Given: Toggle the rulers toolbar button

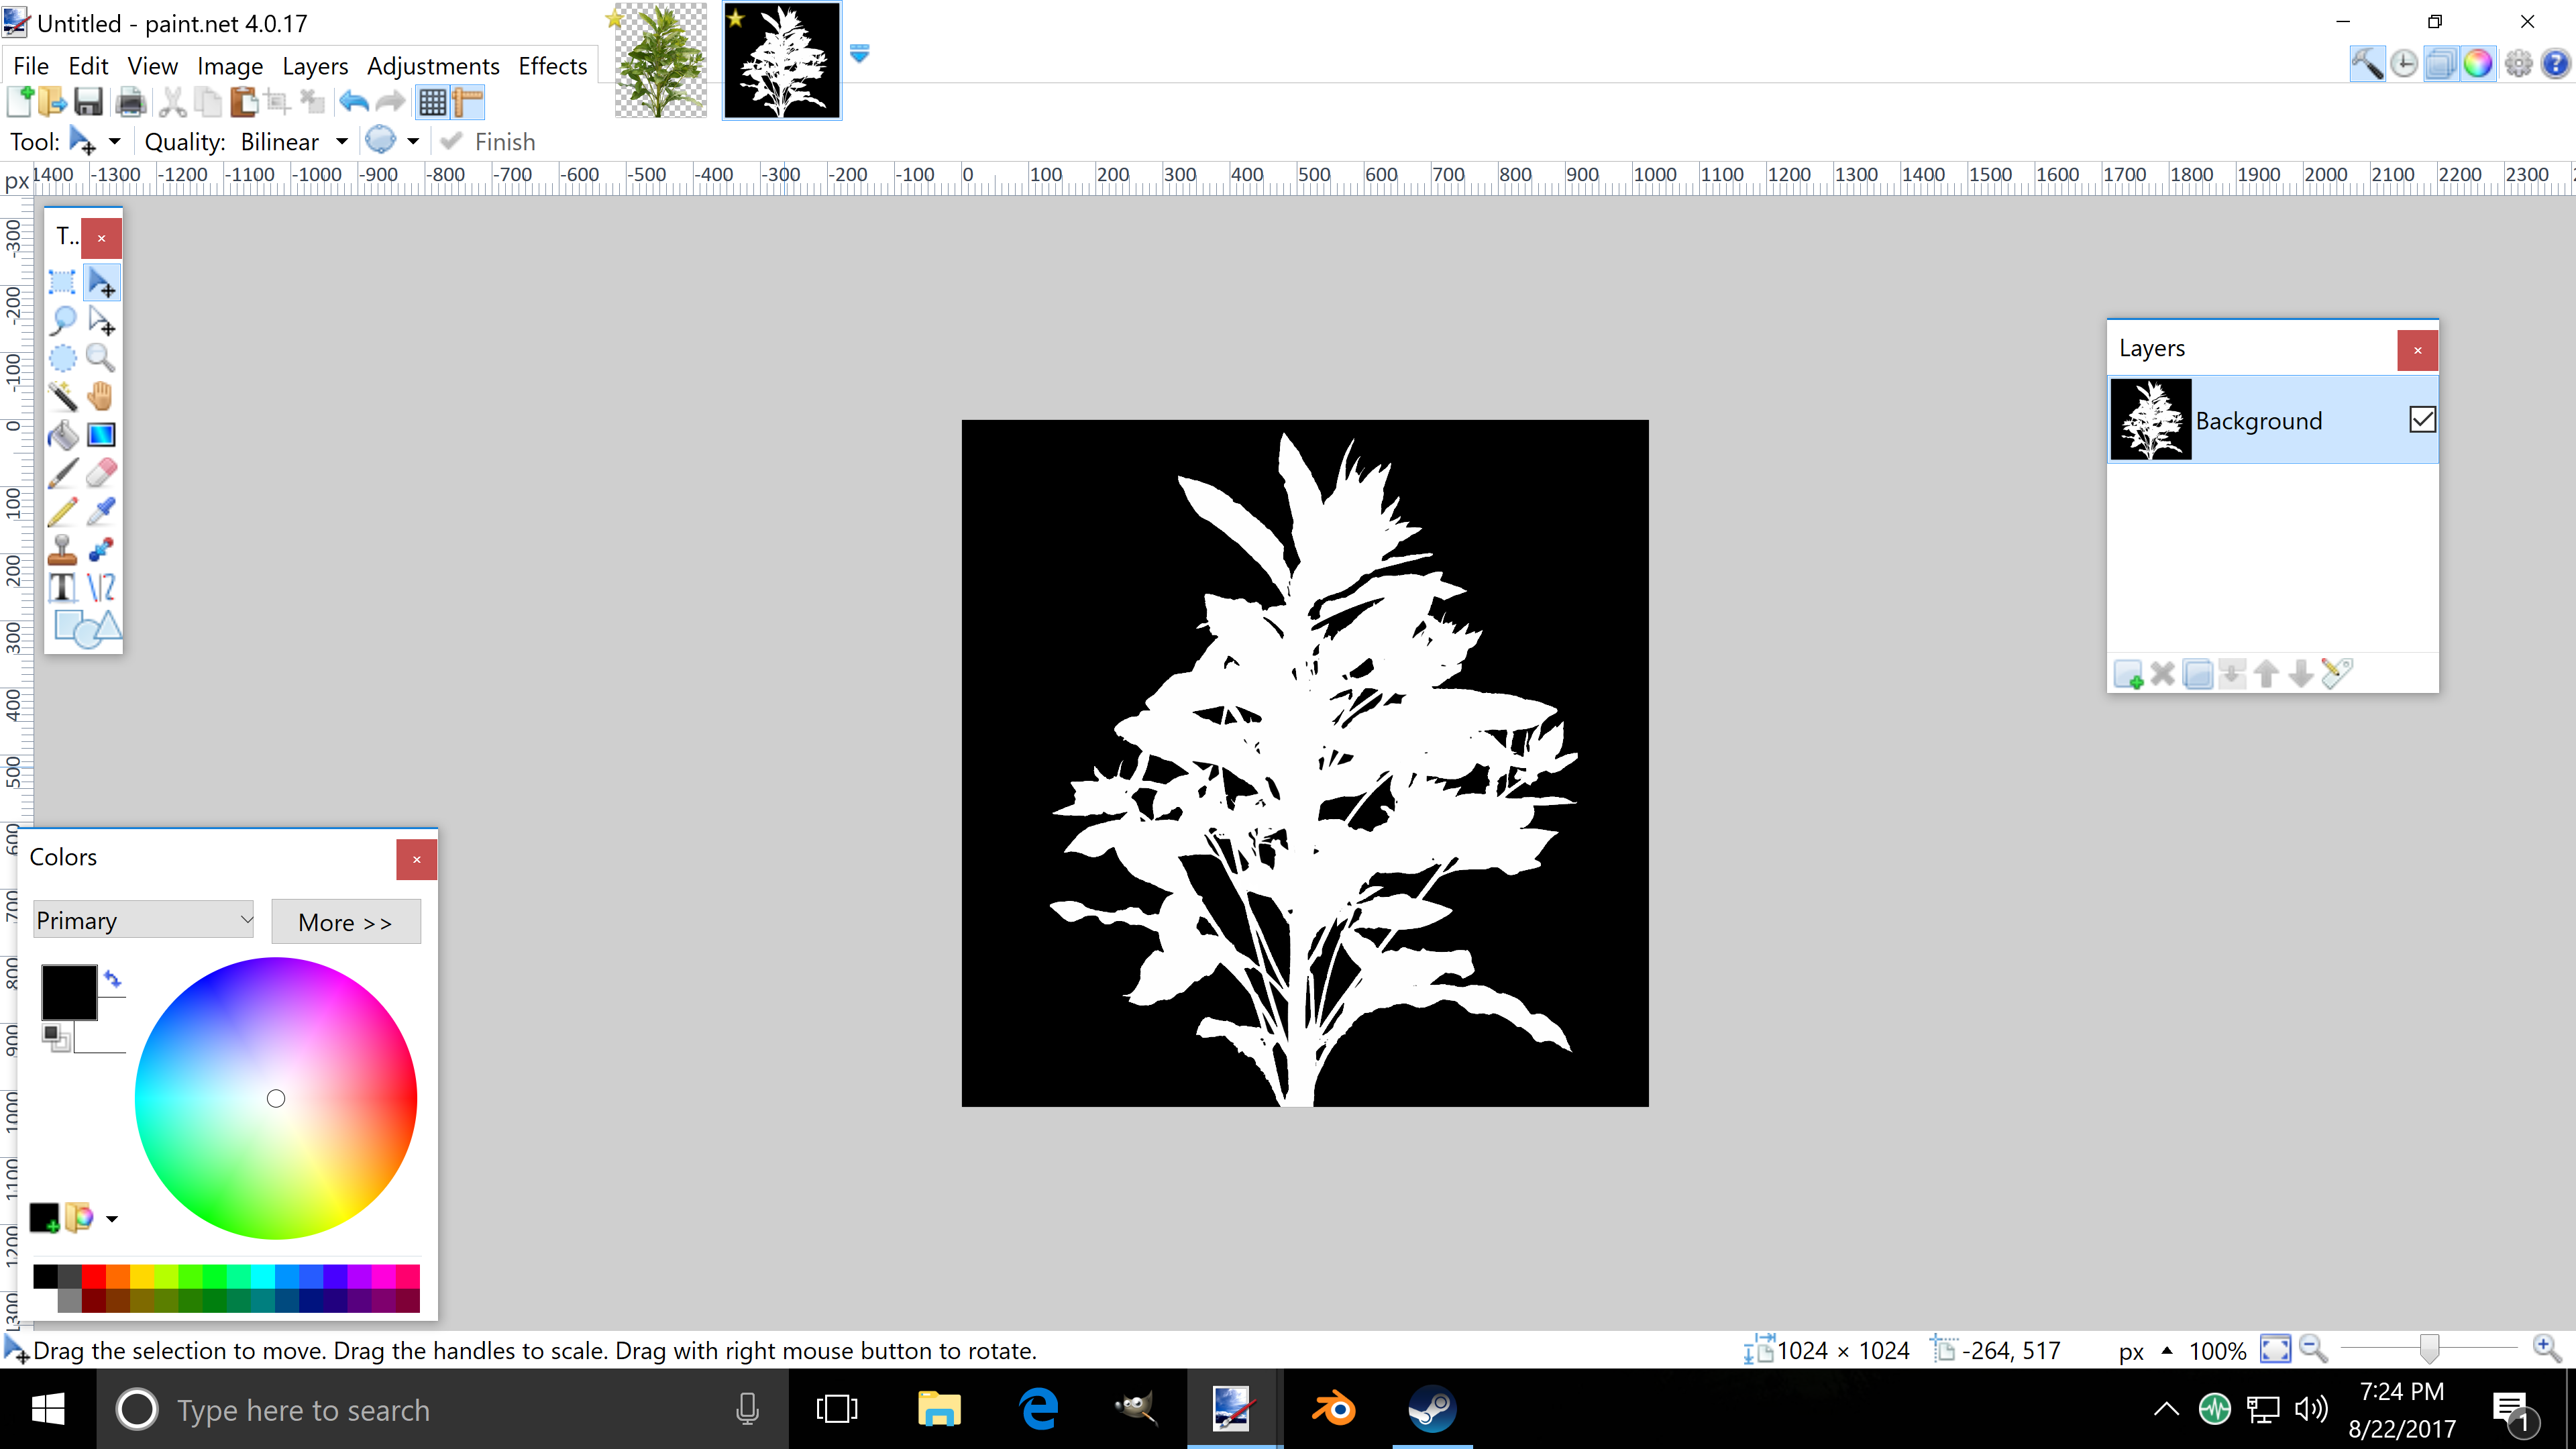Looking at the screenshot, I should tap(468, 102).
